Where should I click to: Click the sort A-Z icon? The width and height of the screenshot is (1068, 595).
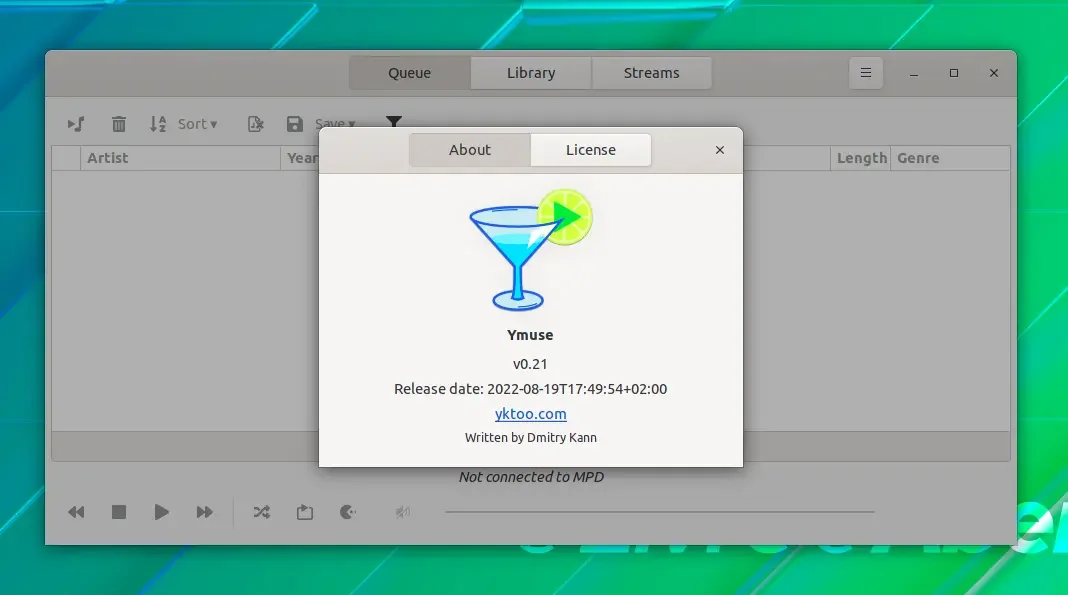pyautogui.click(x=158, y=124)
